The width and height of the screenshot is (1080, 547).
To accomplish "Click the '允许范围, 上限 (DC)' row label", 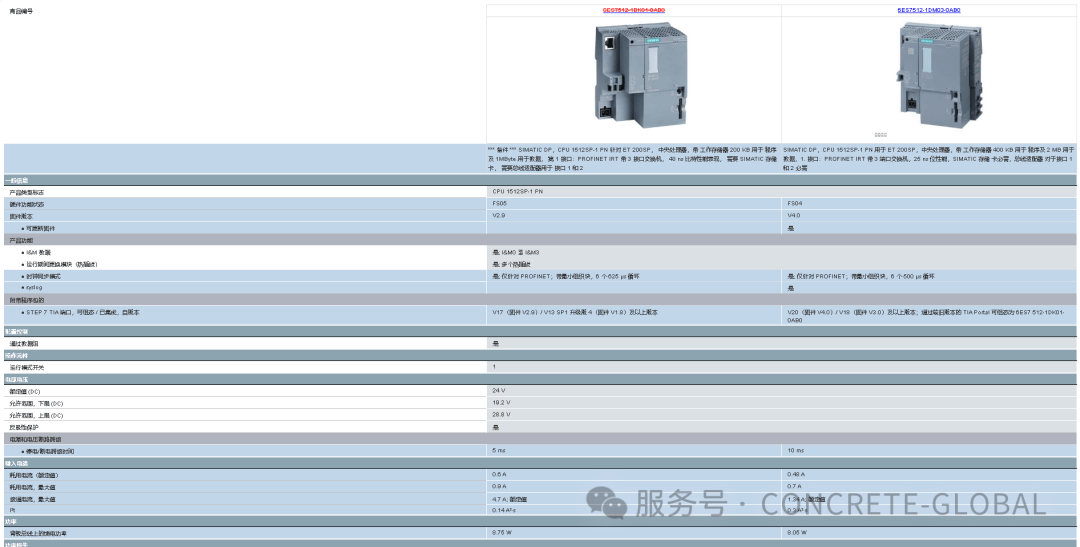I will point(36,415).
